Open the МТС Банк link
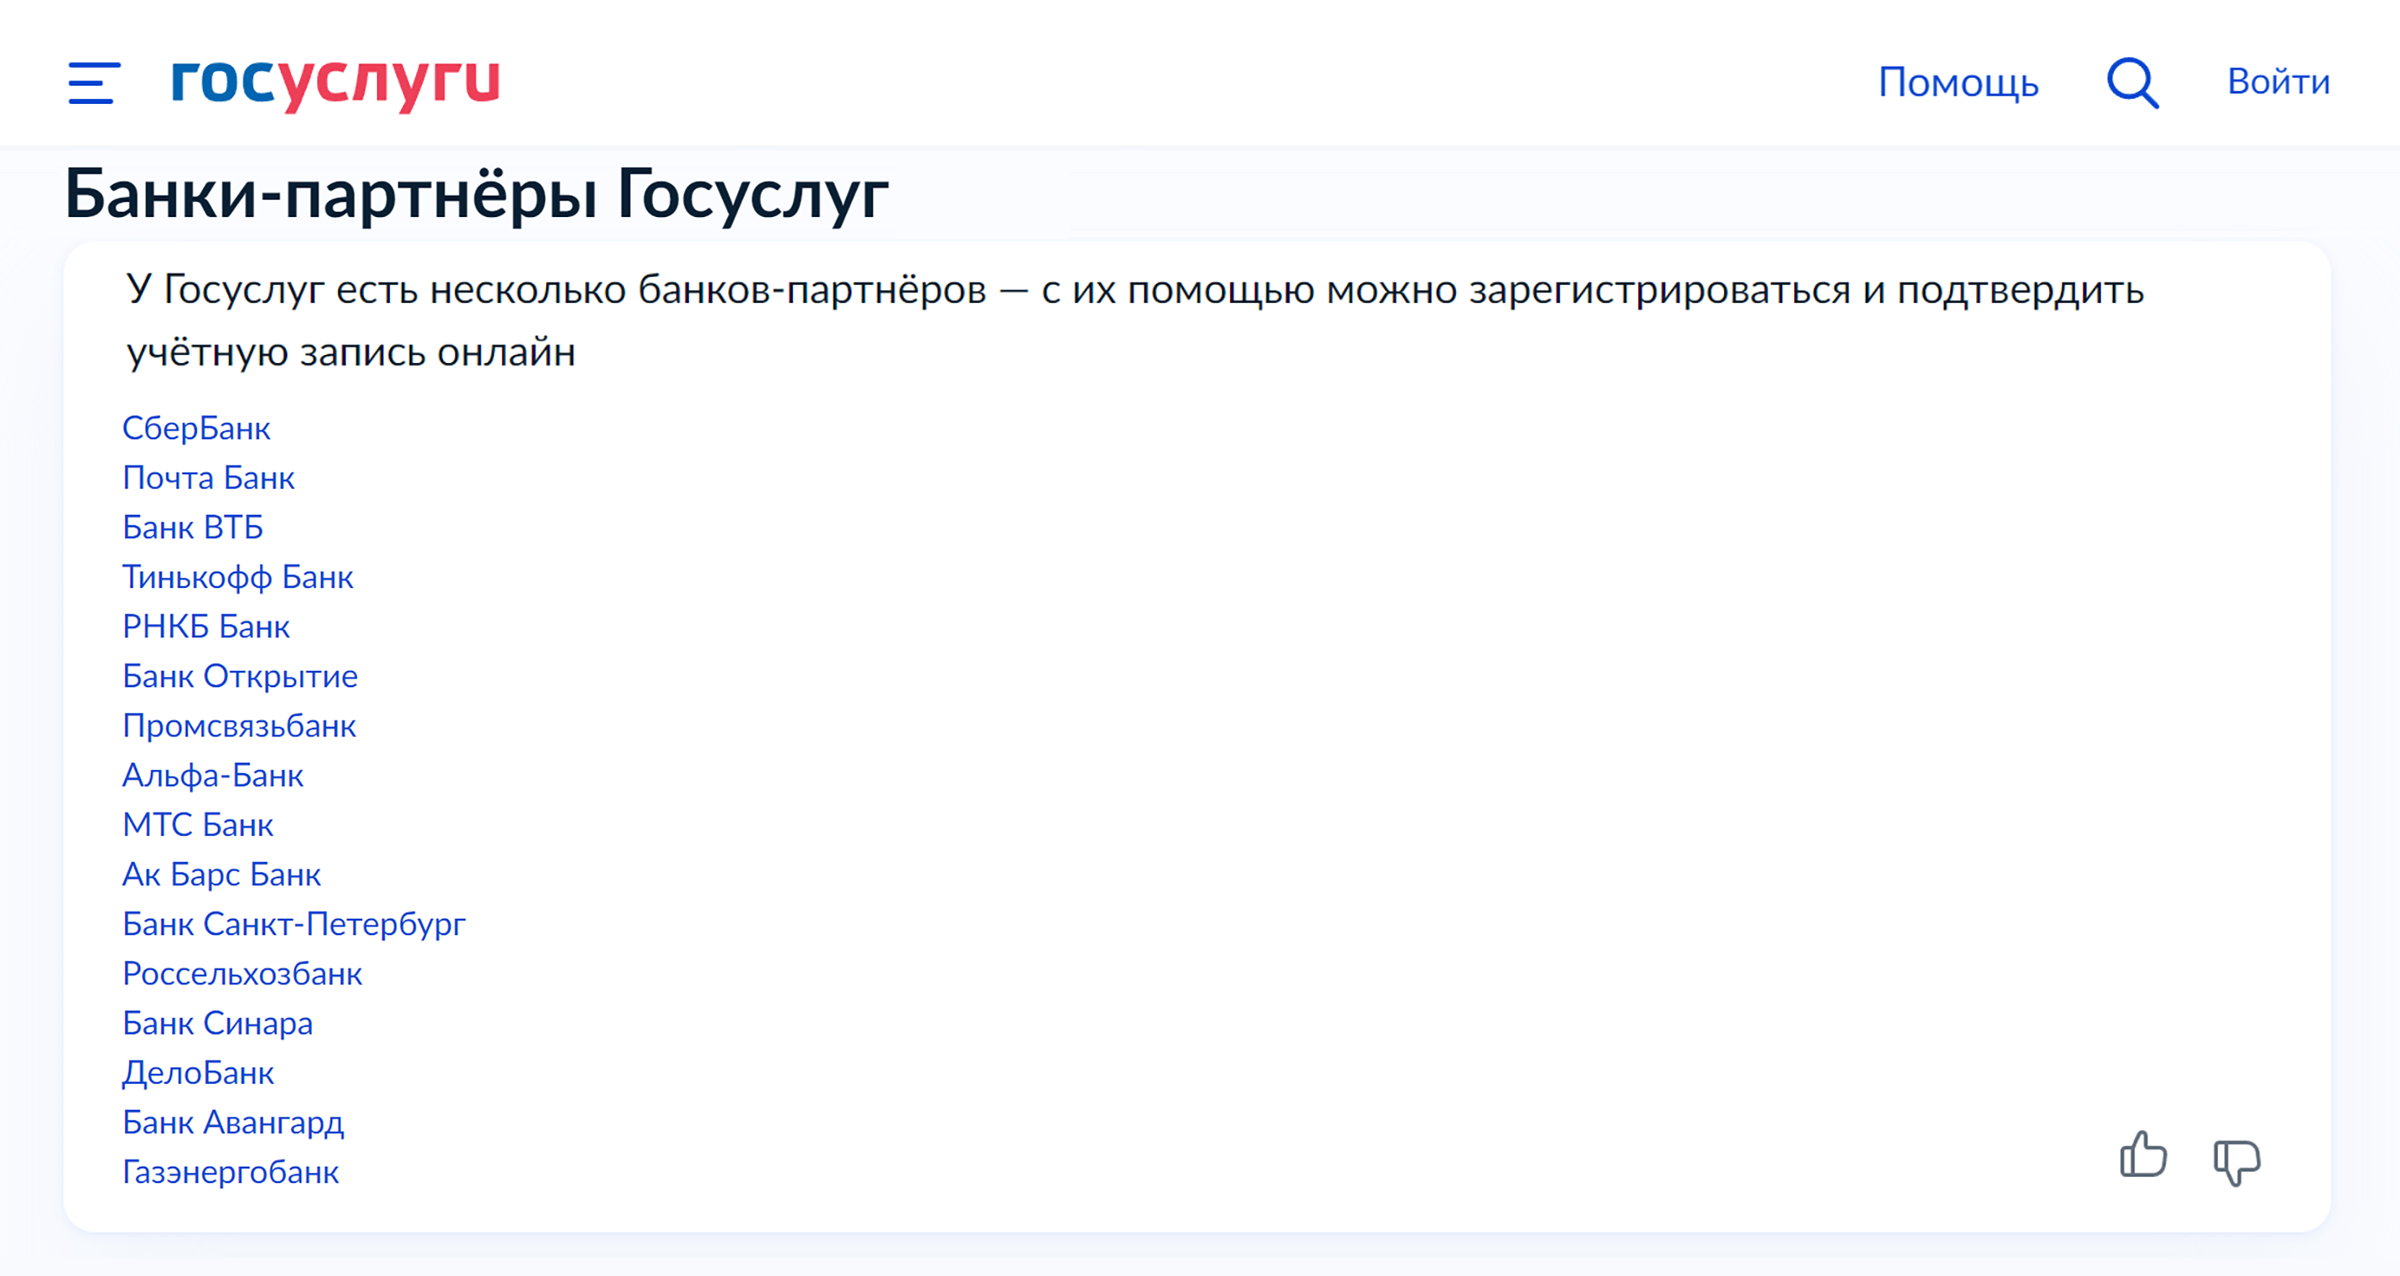The image size is (2400, 1276). click(x=198, y=825)
